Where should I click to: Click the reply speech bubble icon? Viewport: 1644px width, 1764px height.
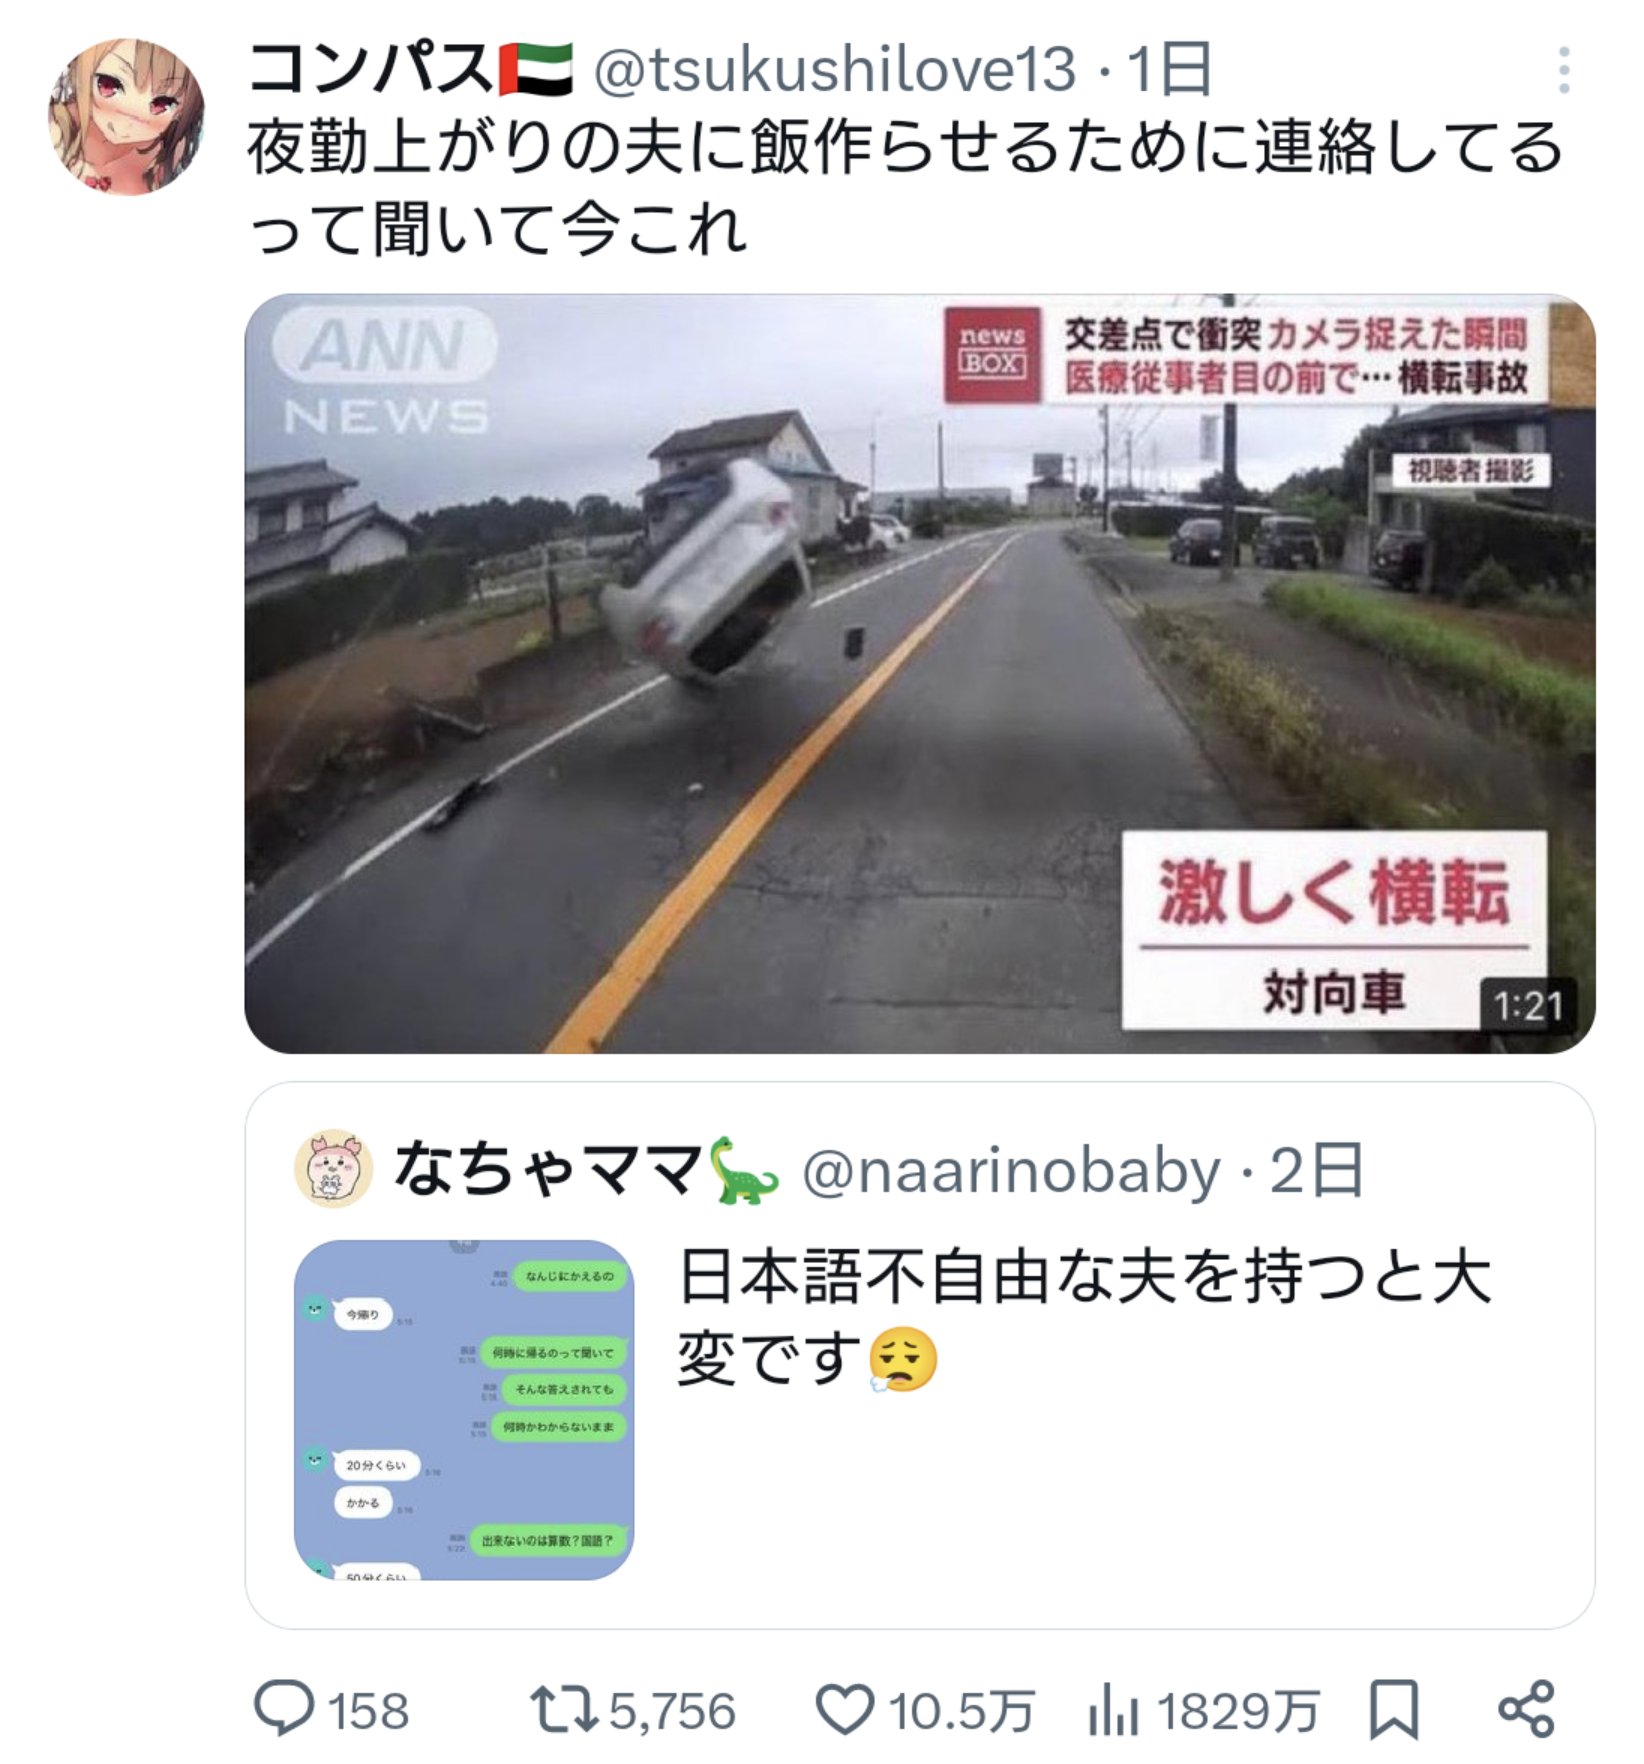click(x=284, y=1709)
